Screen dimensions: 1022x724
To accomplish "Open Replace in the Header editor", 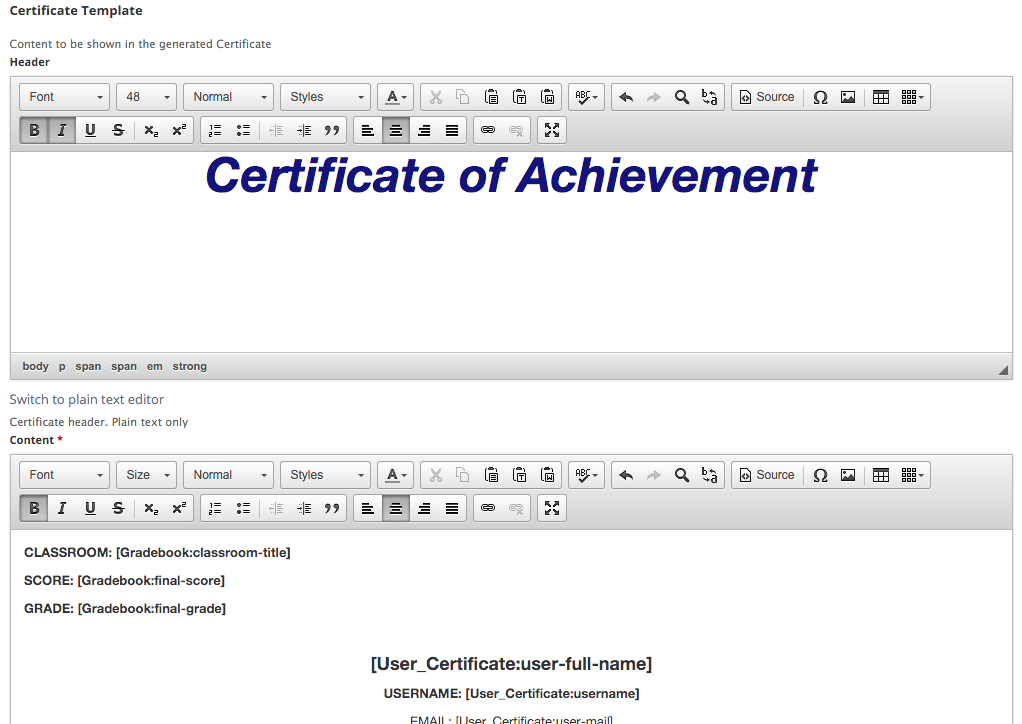I will coord(710,97).
